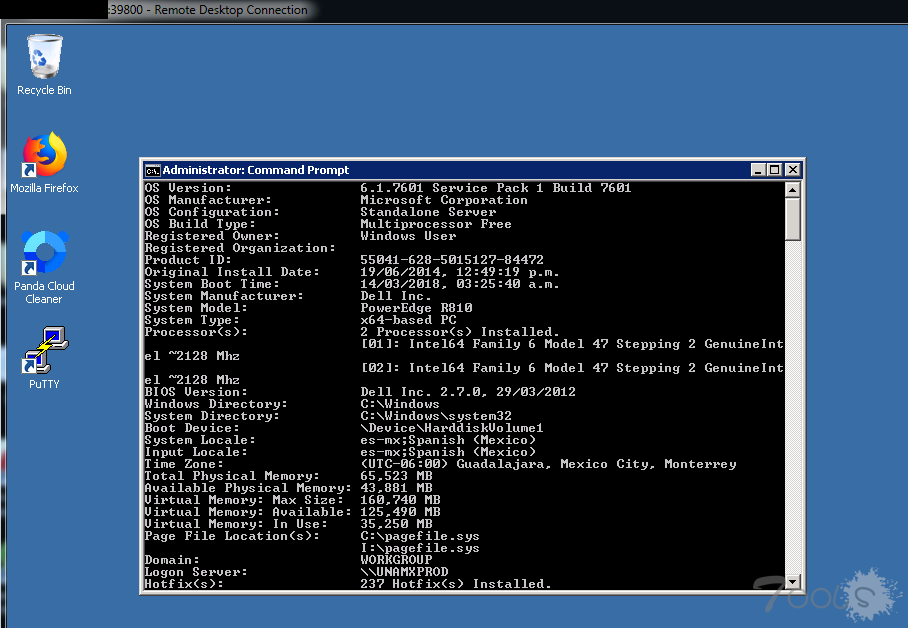Click the boot time '14/03/2018, 03:25:40 a.m.'
This screenshot has width=908, height=628.
tap(460, 284)
